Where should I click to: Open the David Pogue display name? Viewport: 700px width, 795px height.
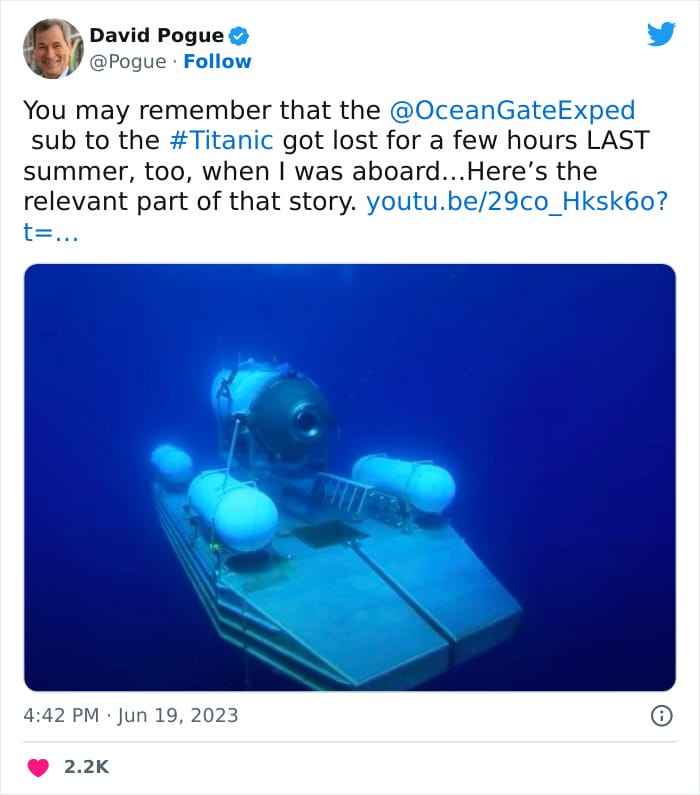[157, 36]
